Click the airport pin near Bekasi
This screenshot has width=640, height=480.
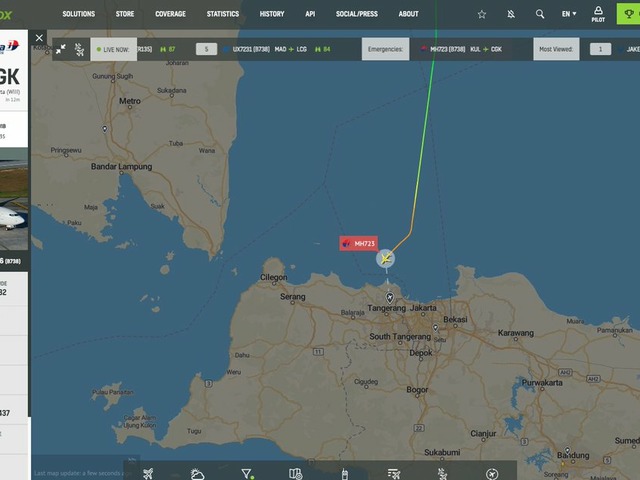pyautogui.click(x=436, y=327)
